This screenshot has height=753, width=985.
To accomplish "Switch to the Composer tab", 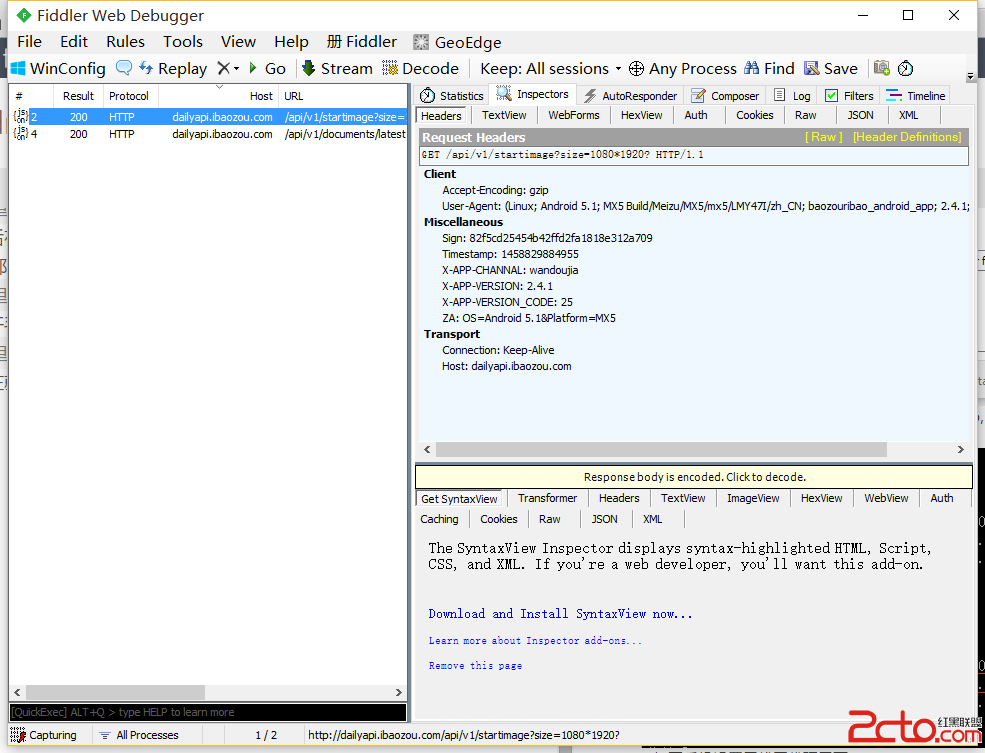I will pos(725,95).
